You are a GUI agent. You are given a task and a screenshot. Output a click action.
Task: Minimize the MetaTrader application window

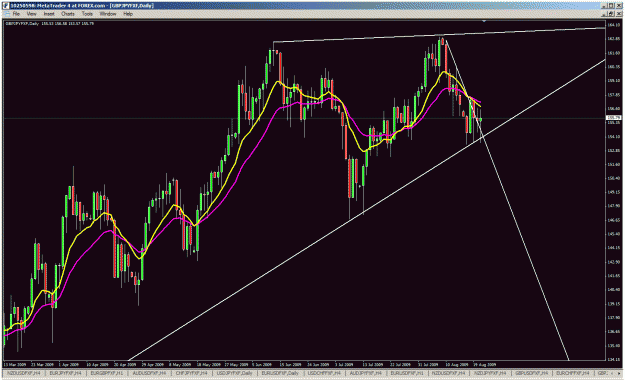pos(605,6)
